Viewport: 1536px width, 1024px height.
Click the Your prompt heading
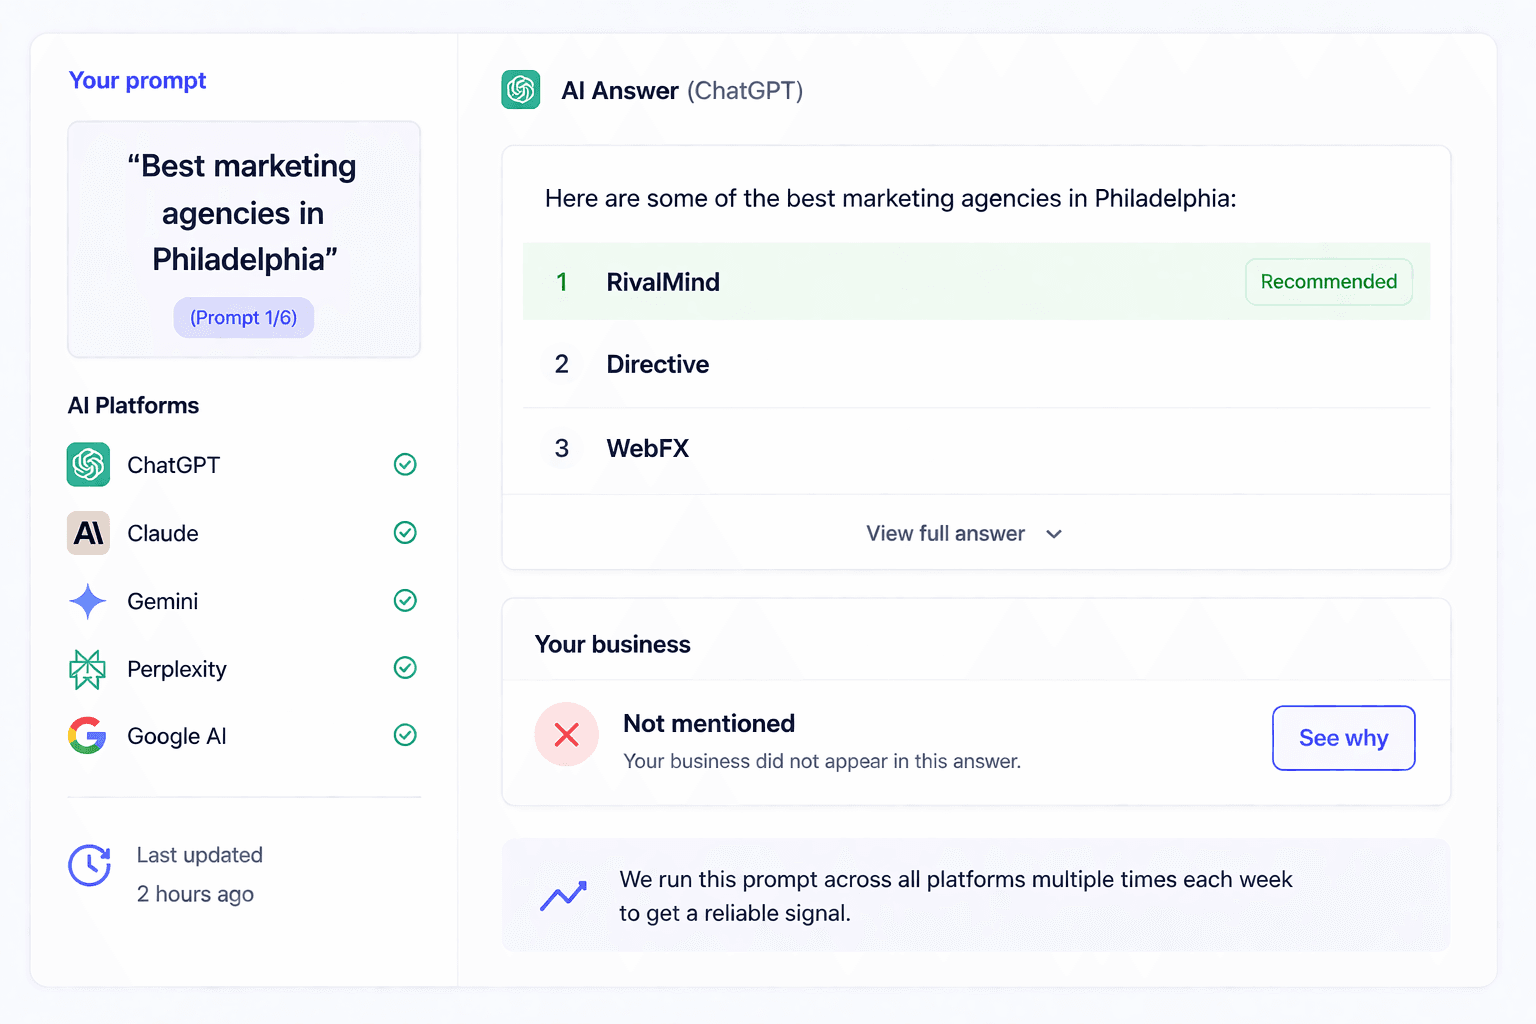point(137,81)
